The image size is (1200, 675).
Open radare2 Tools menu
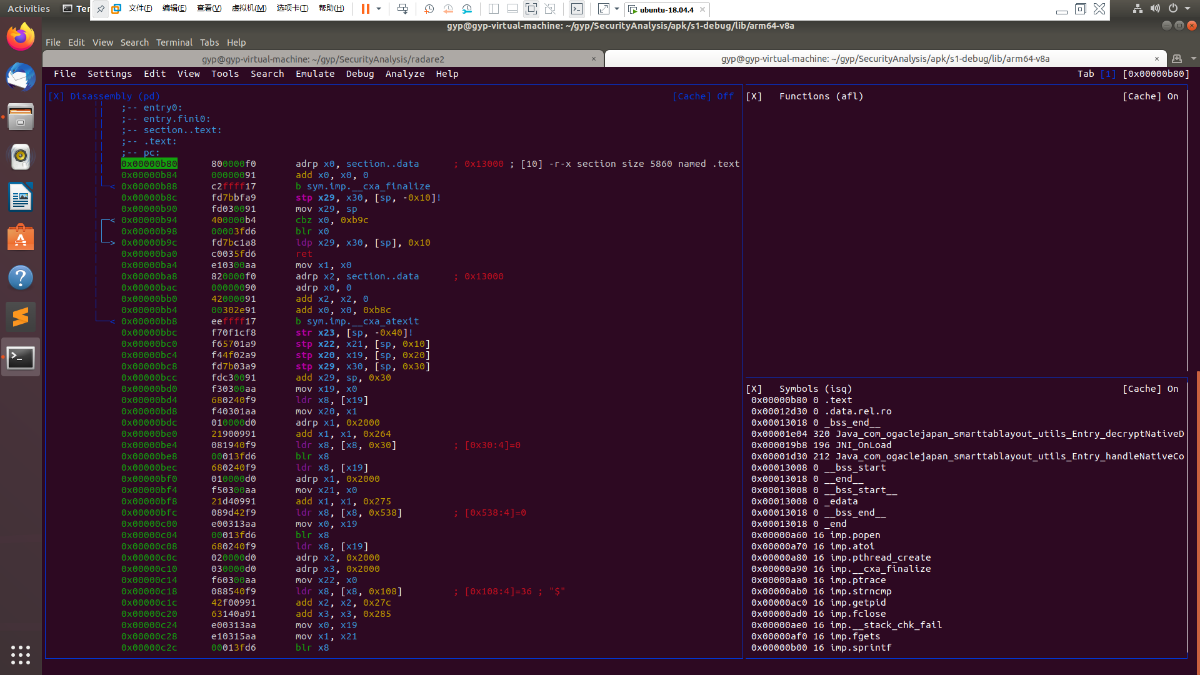[225, 74]
